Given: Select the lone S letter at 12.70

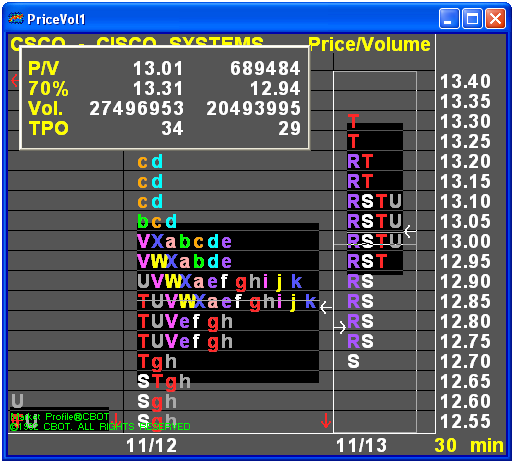Looking at the screenshot, I should tap(353, 361).
